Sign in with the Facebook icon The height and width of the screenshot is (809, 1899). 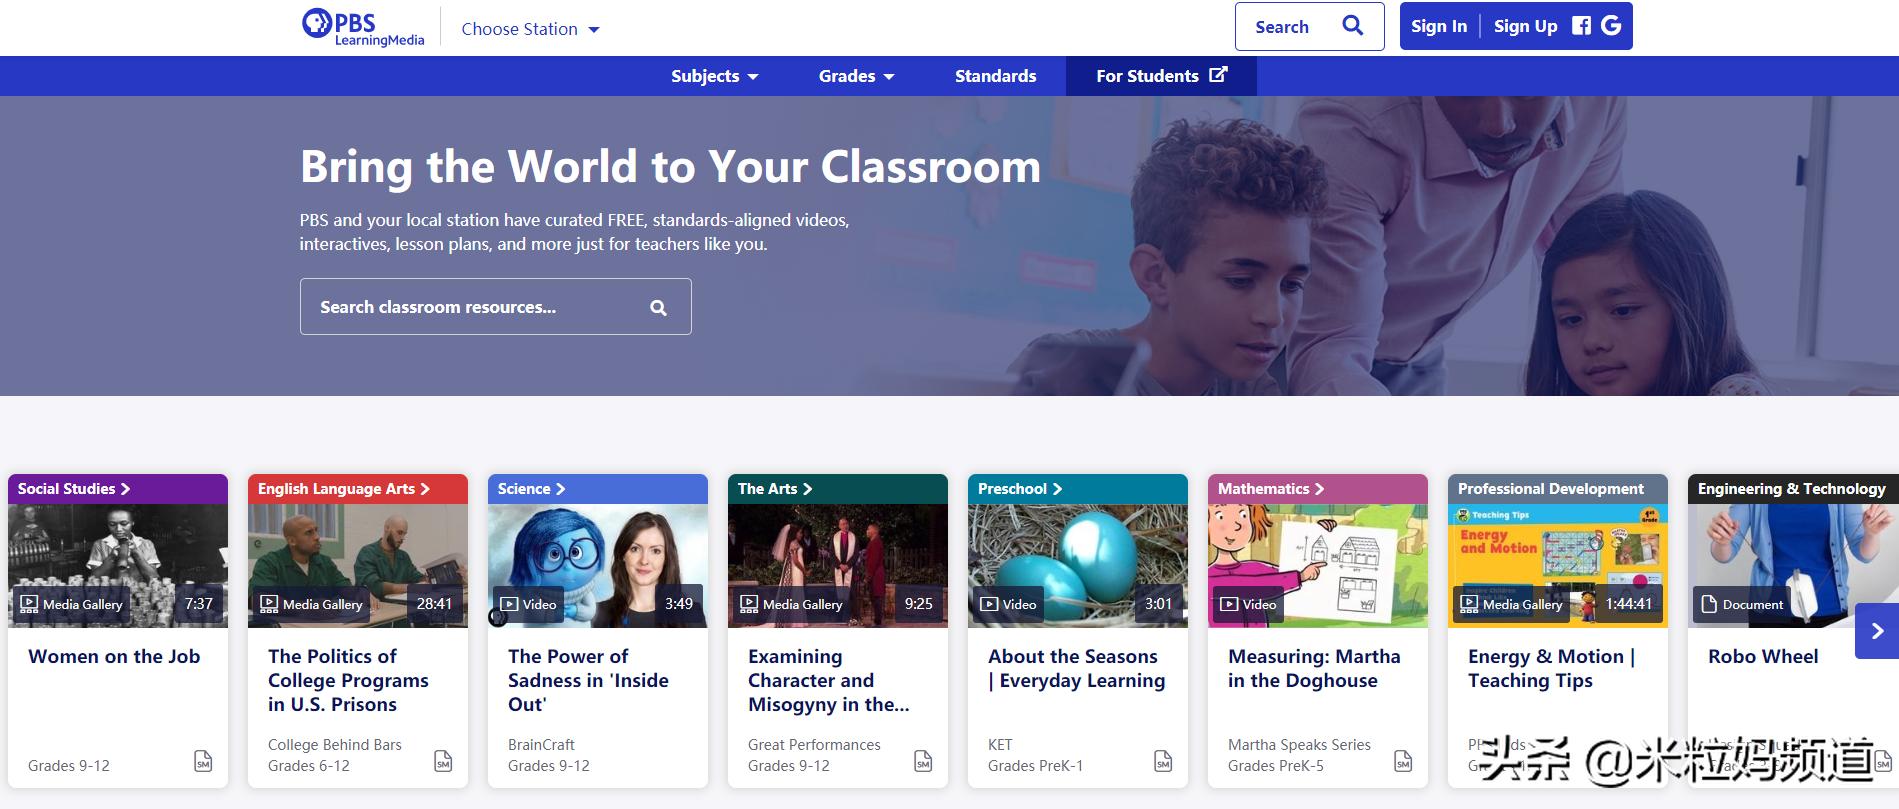point(1581,26)
